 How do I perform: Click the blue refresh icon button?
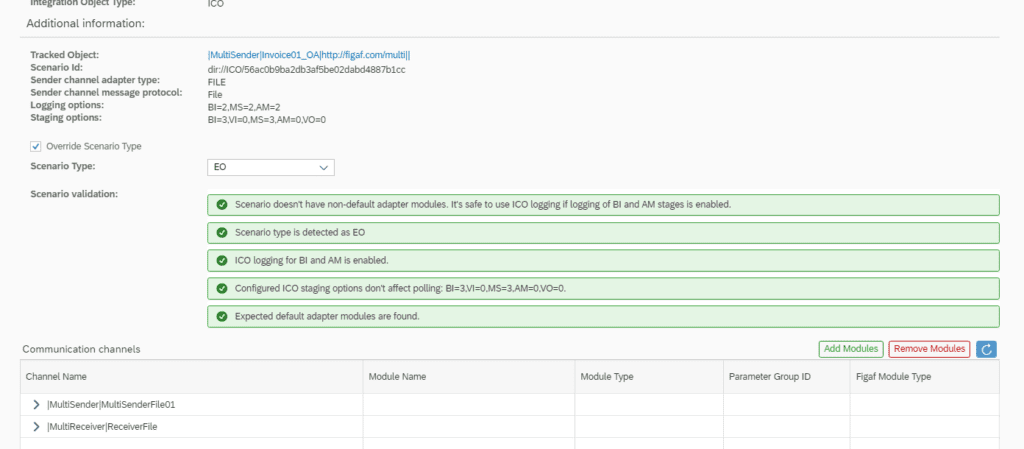986,349
